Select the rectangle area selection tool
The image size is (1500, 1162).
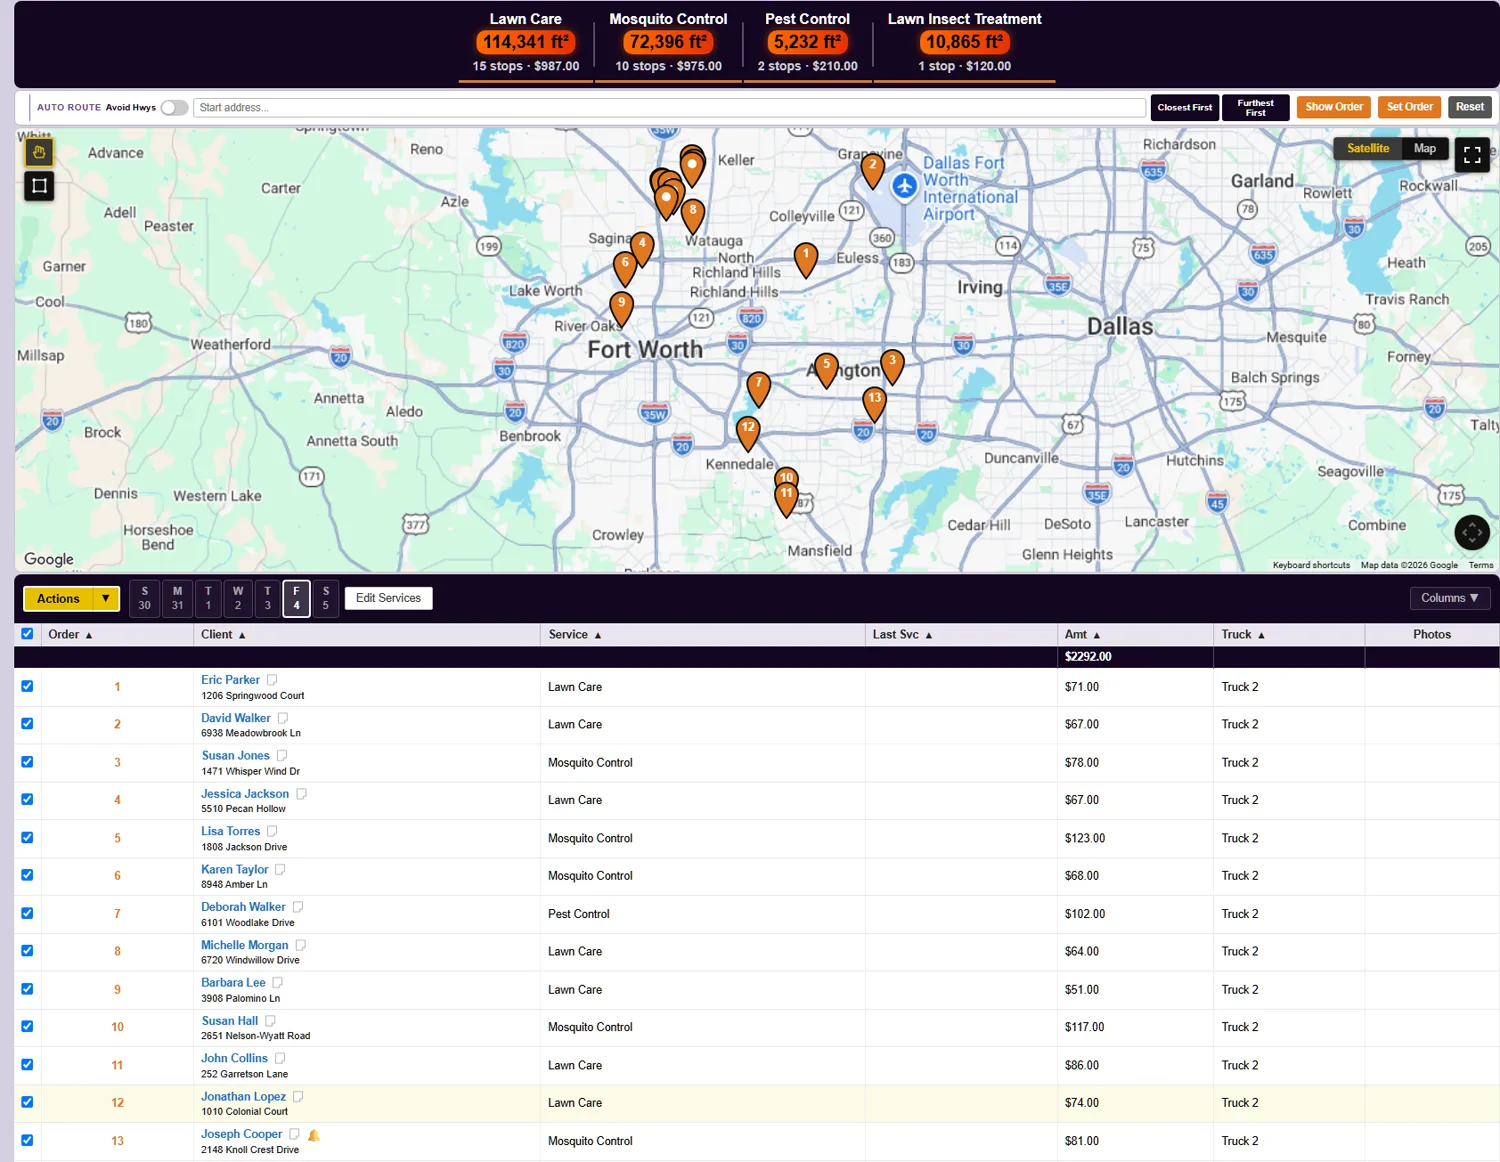39,186
